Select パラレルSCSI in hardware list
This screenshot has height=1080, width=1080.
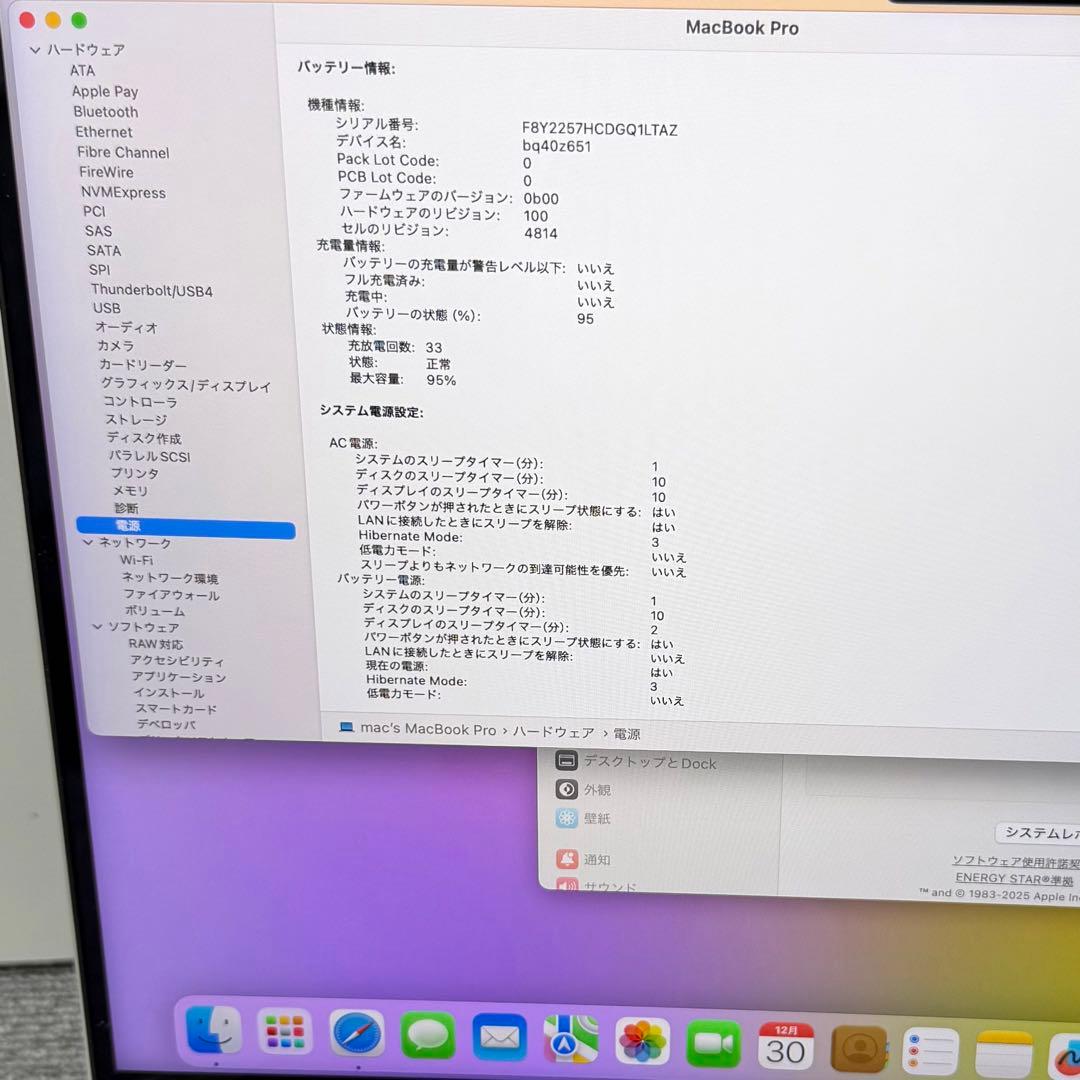pyautogui.click(x=149, y=455)
